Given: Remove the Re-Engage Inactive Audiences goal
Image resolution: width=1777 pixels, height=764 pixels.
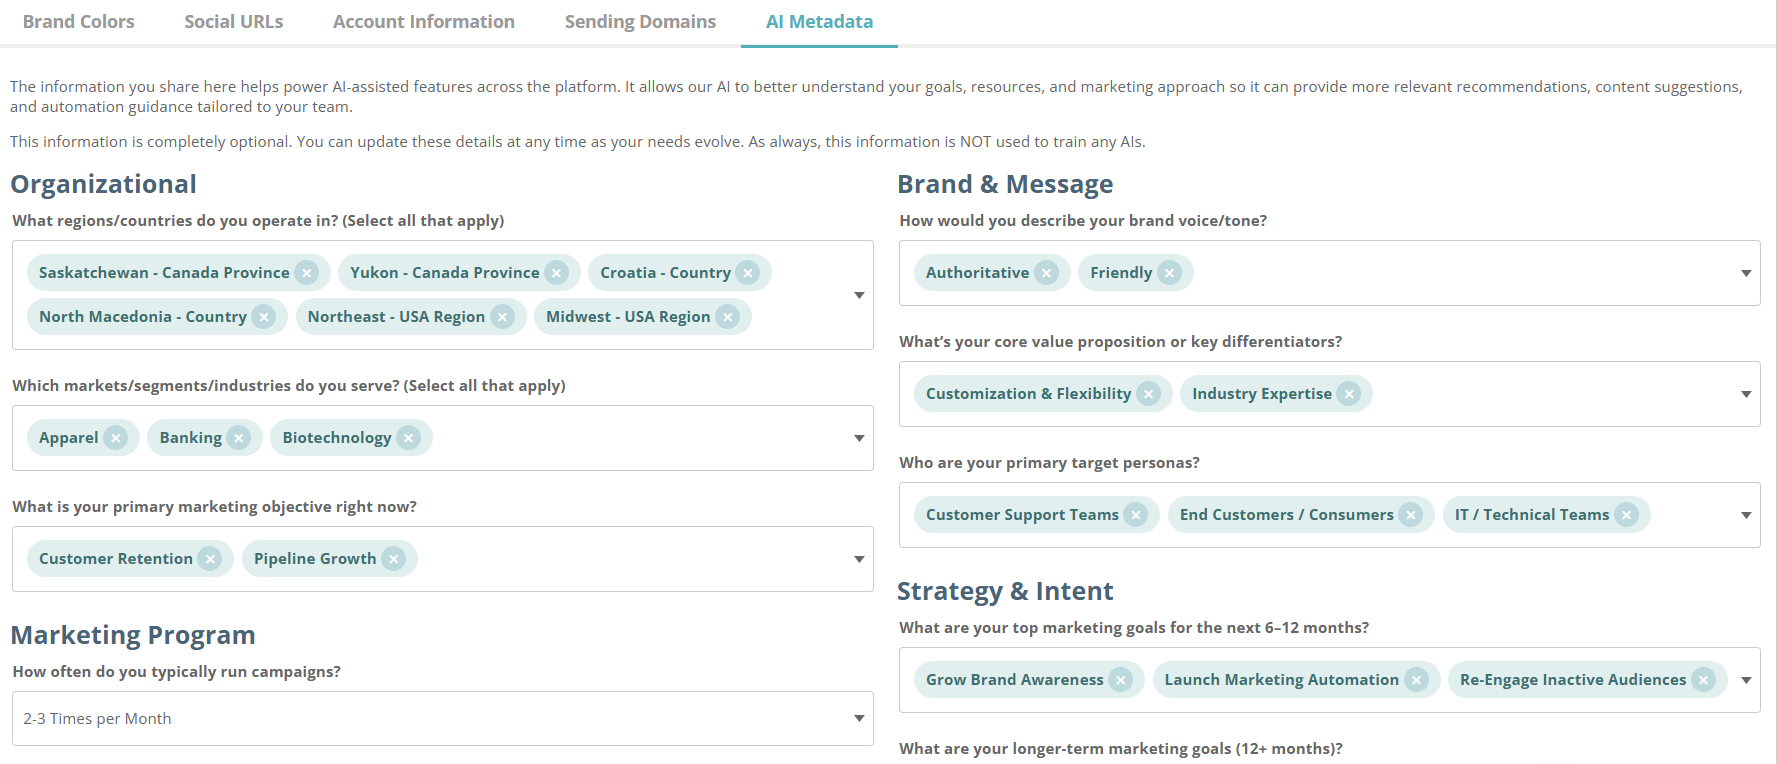Looking at the screenshot, I should (x=1704, y=680).
